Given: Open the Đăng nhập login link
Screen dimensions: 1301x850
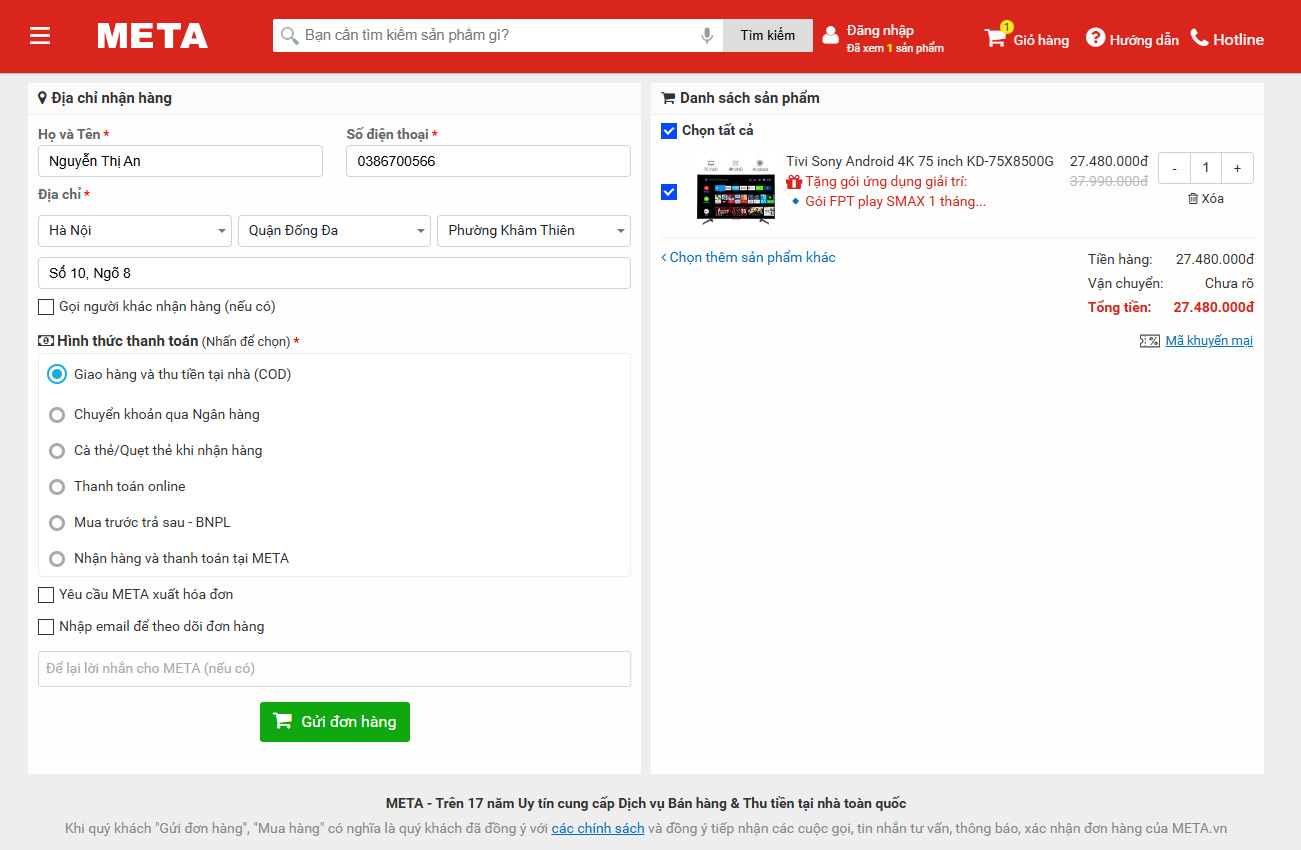Looking at the screenshot, I should [x=880, y=30].
